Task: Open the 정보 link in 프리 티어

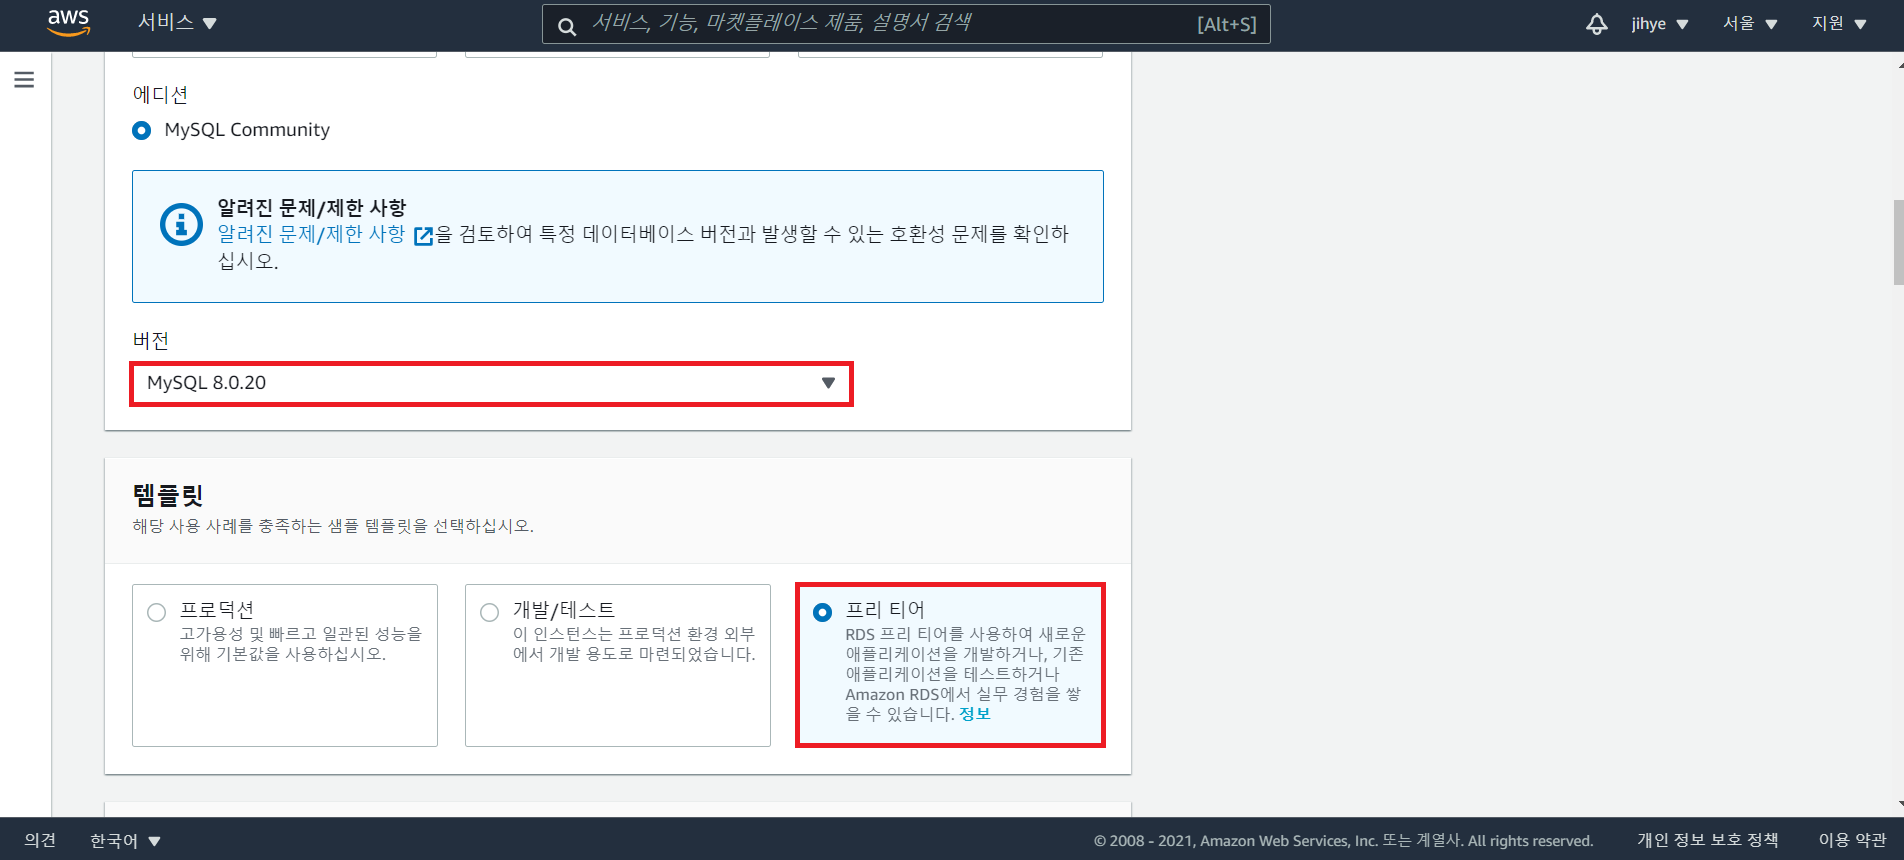Action: 975,714
